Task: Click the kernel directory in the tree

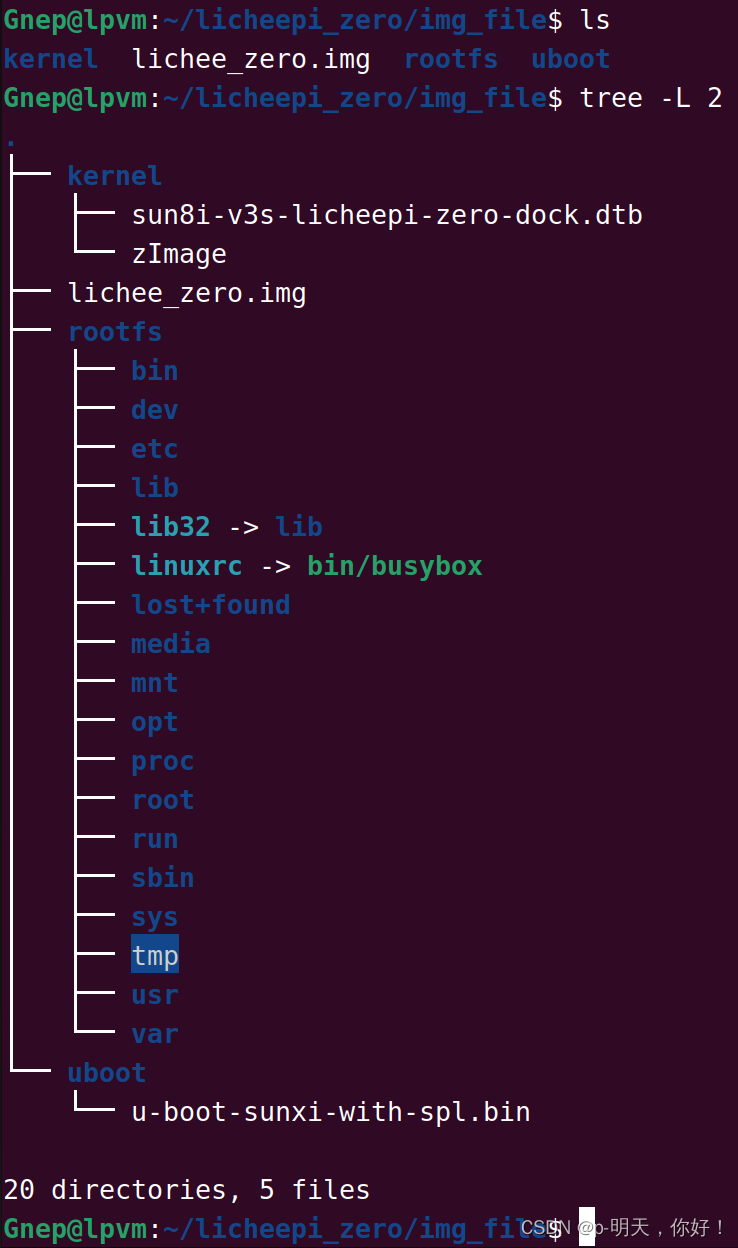Action: [114, 176]
